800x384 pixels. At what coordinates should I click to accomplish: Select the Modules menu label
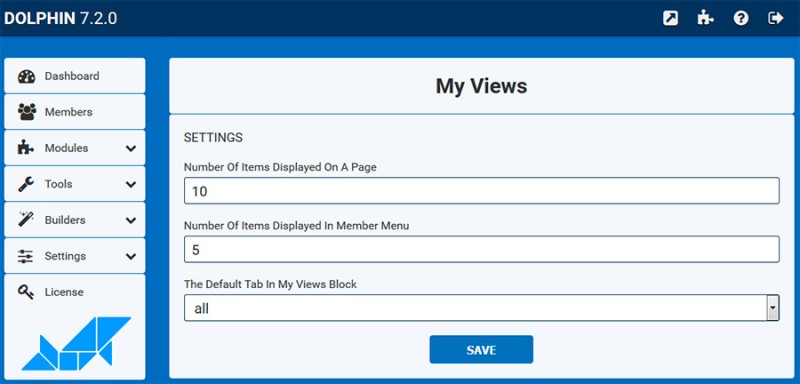(66, 148)
